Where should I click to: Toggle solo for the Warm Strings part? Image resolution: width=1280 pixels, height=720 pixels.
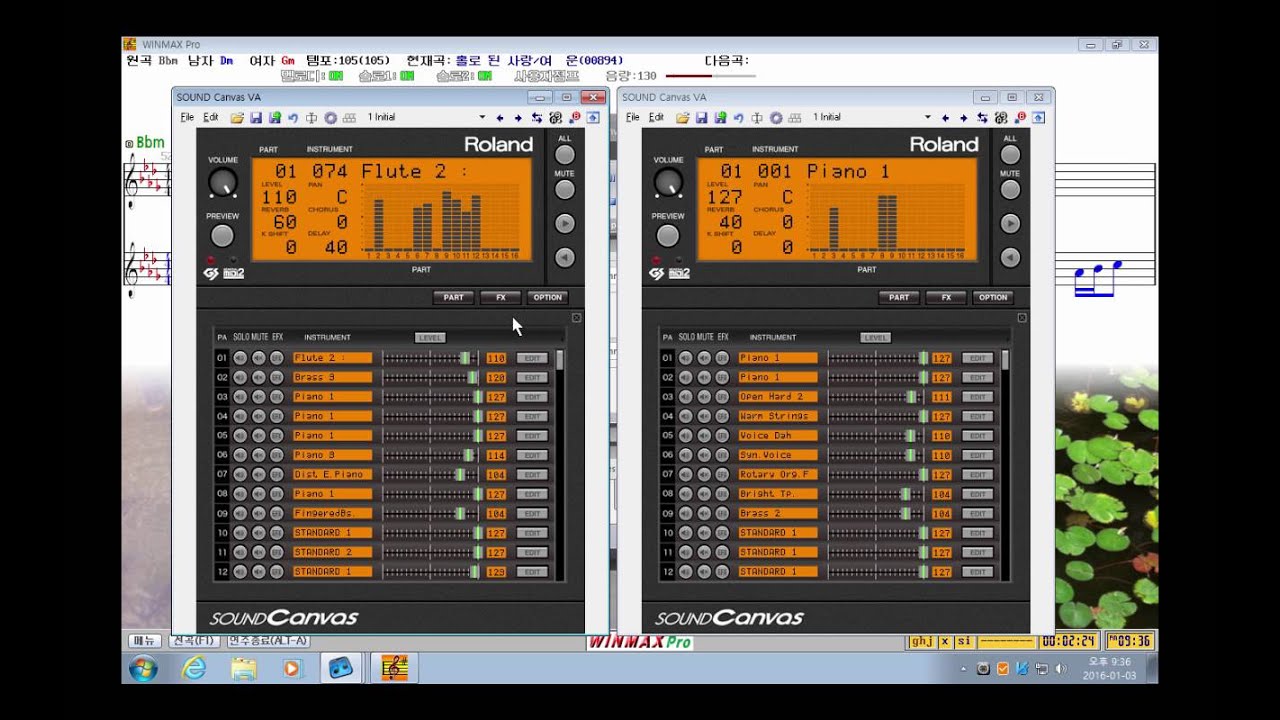tap(686, 416)
